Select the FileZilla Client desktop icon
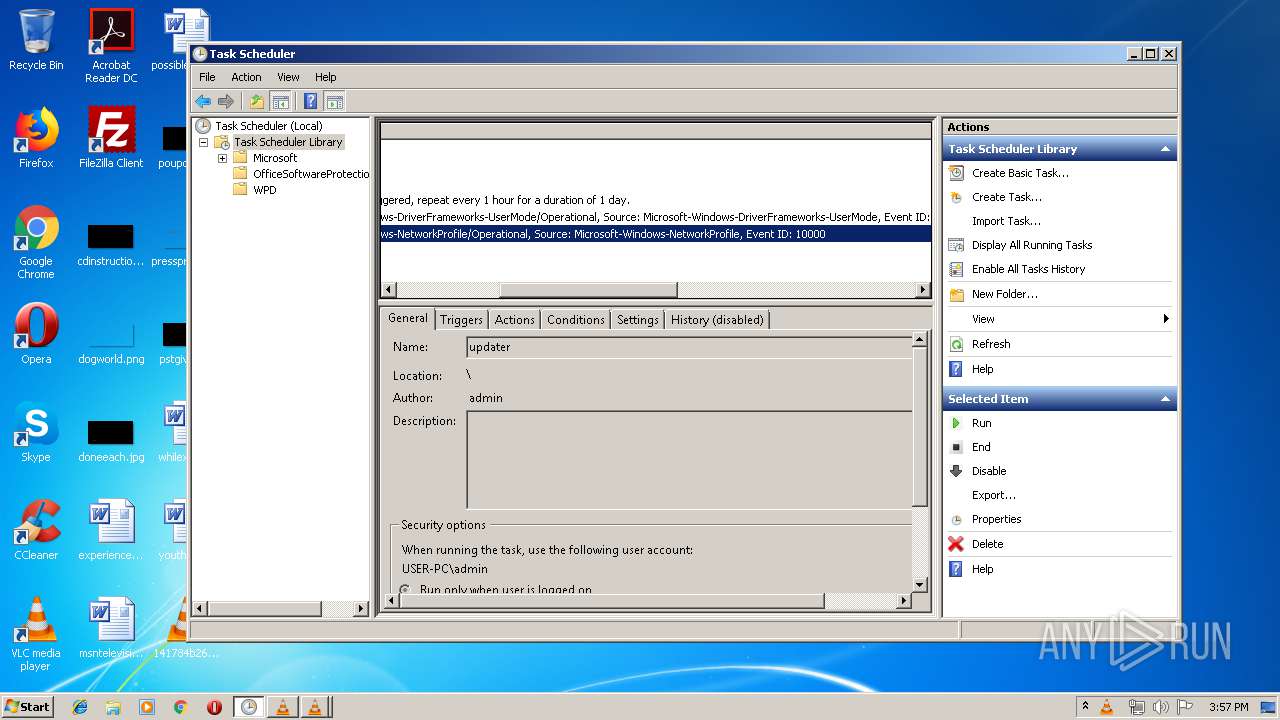Image resolution: width=1280 pixels, height=720 pixels. [x=111, y=137]
